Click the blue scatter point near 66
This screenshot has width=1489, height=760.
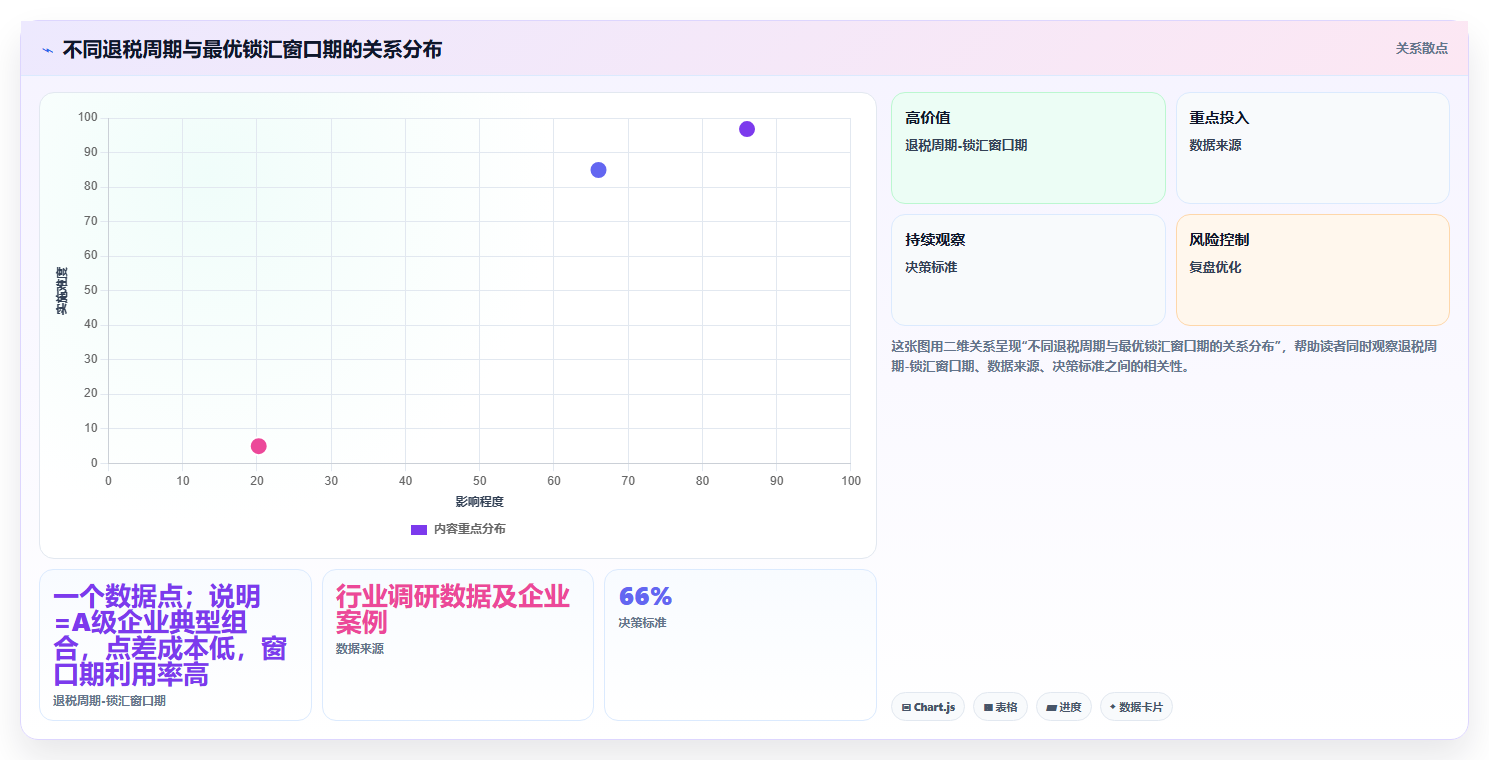coord(598,170)
